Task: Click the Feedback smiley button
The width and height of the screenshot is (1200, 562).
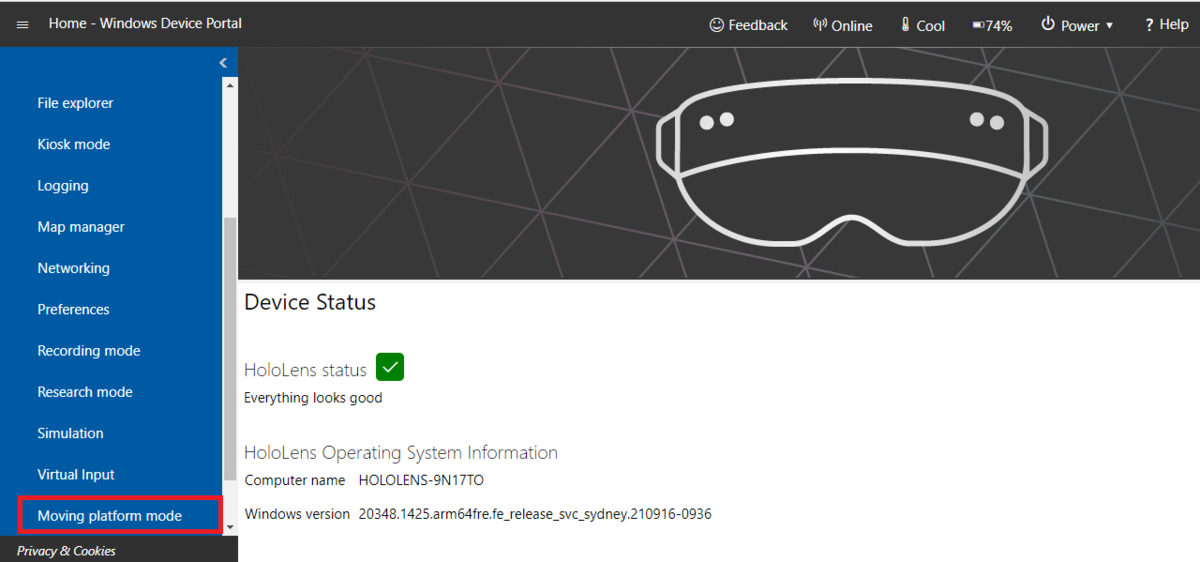Action: [748, 25]
